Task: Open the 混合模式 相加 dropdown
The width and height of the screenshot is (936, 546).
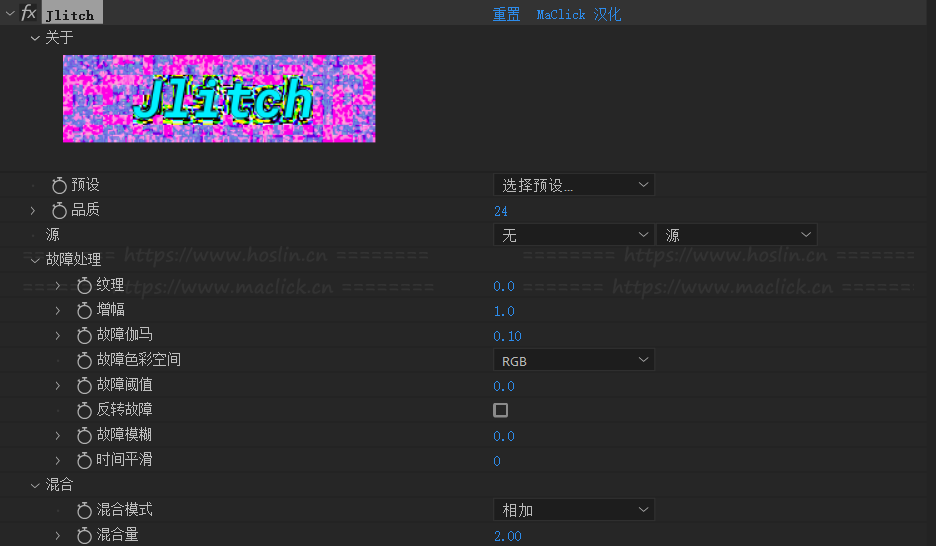Action: click(x=573, y=510)
